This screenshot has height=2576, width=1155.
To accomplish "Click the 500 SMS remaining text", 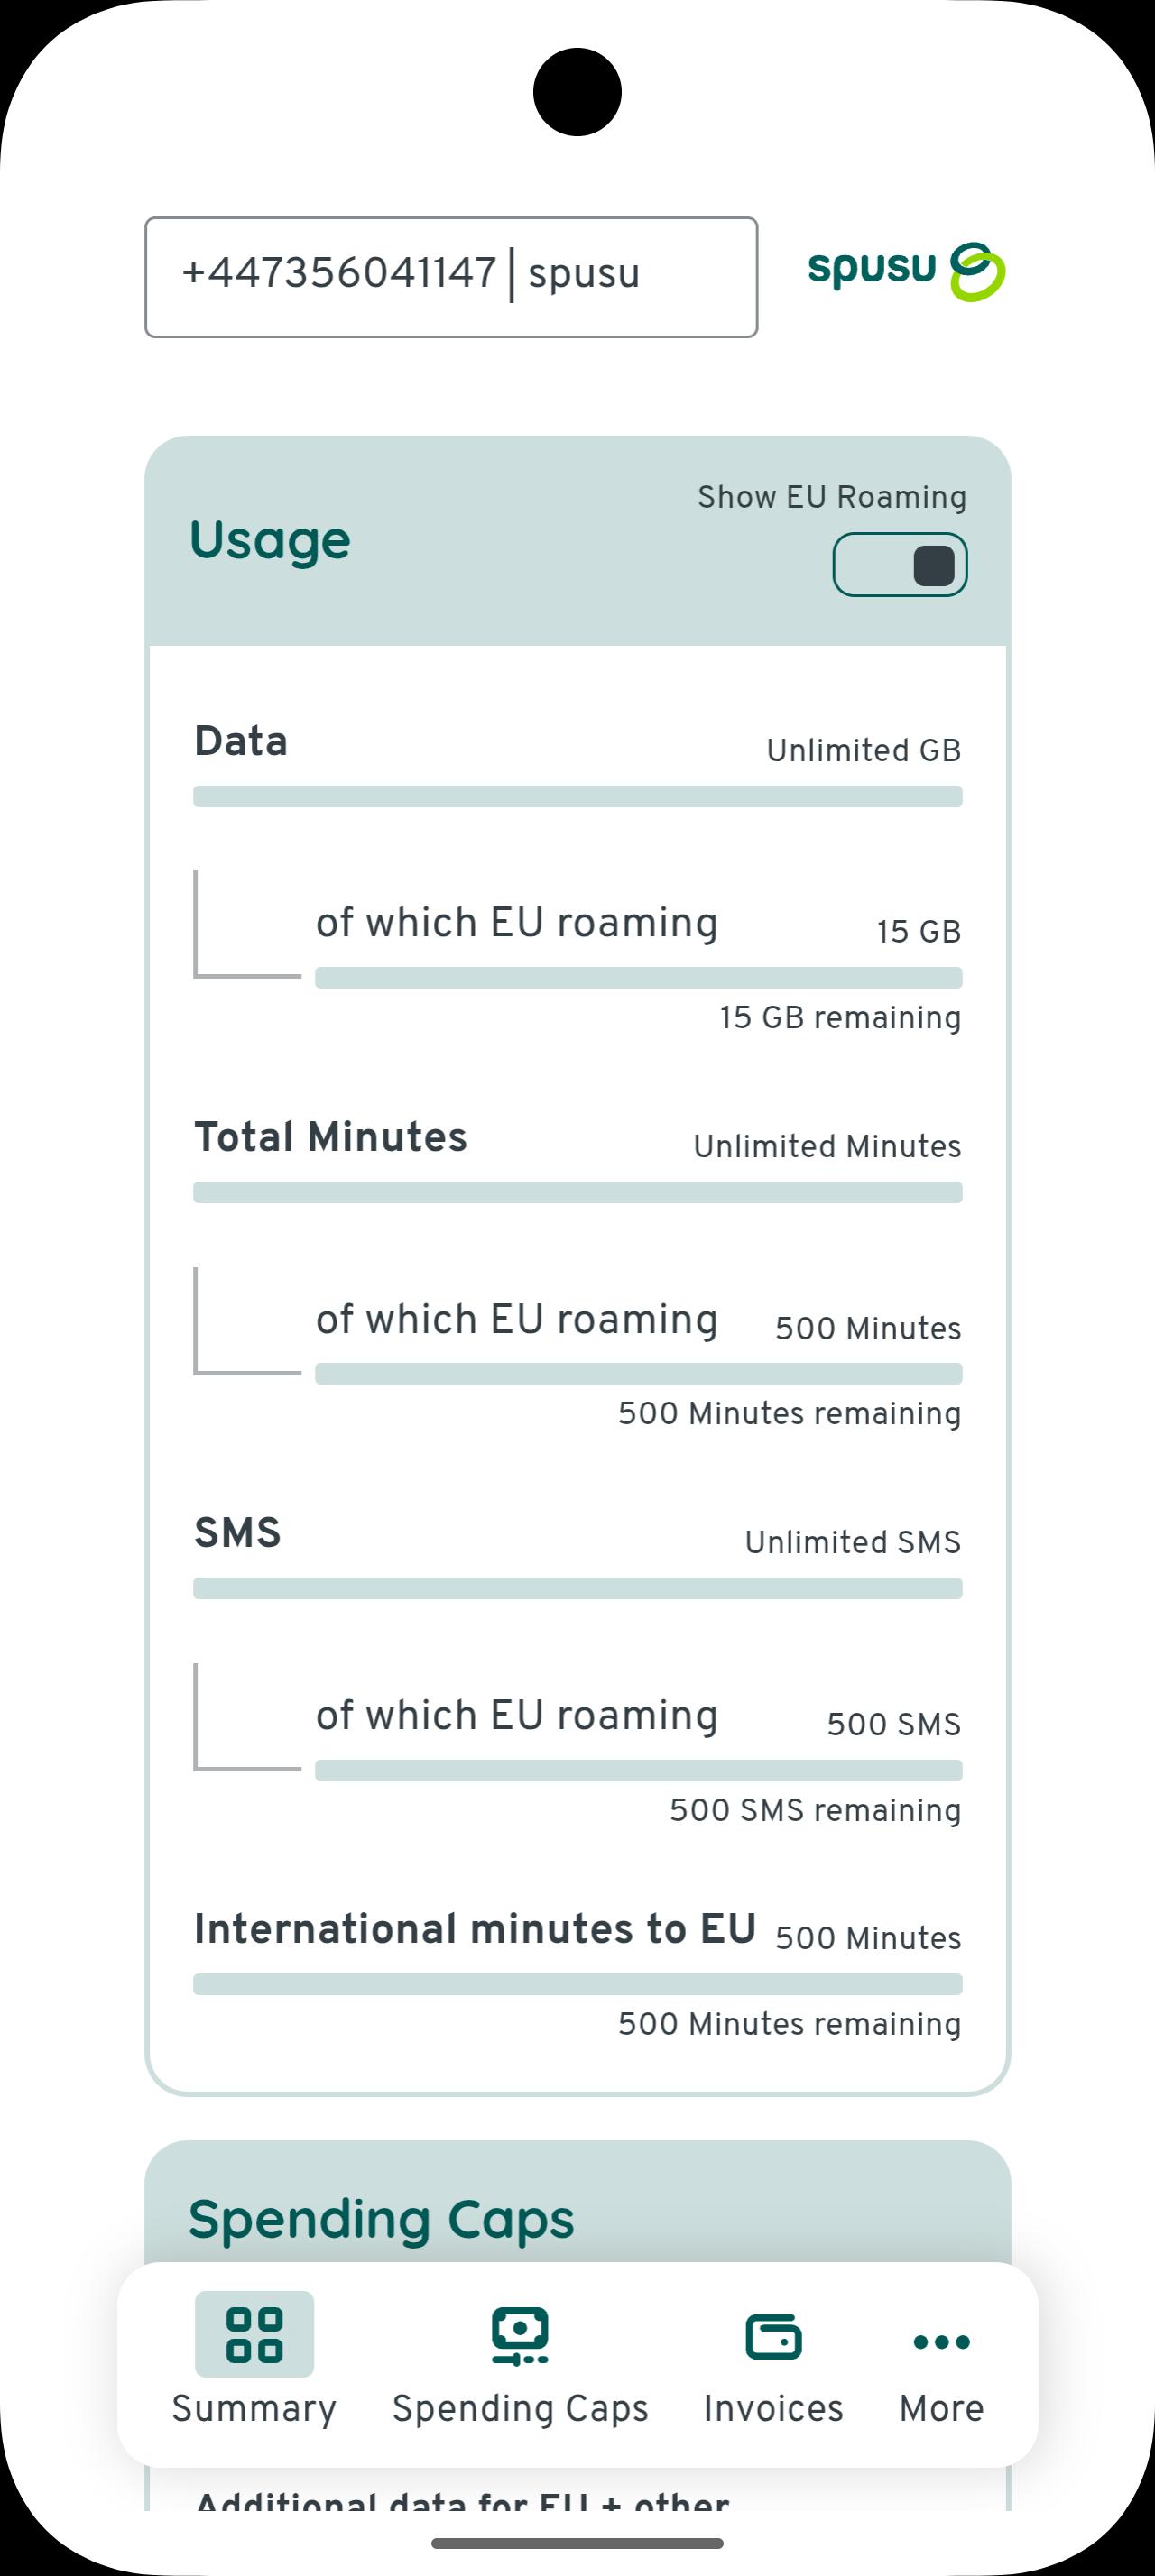I will click(x=815, y=1810).
